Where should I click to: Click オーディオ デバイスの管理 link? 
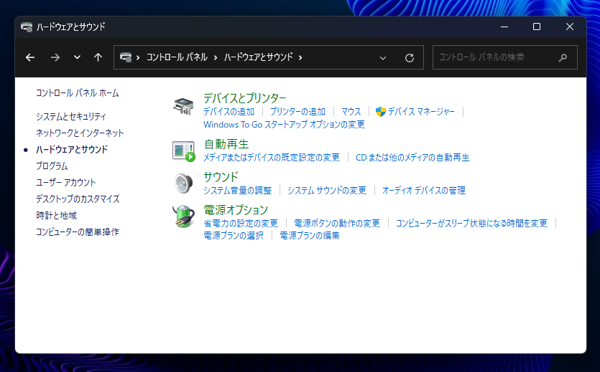coord(424,190)
